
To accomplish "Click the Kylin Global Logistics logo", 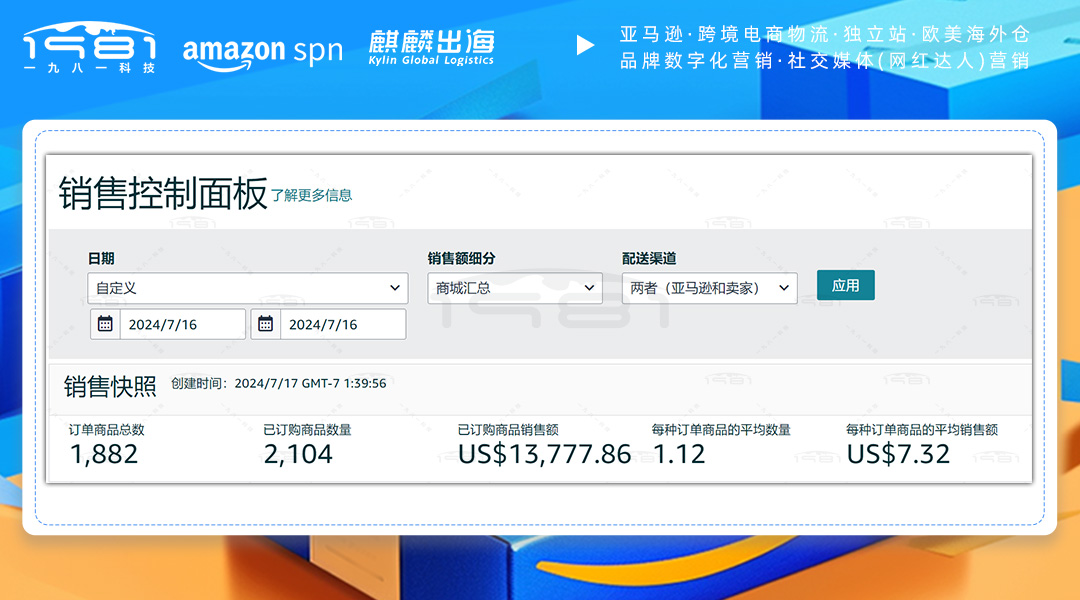I will click(431, 48).
